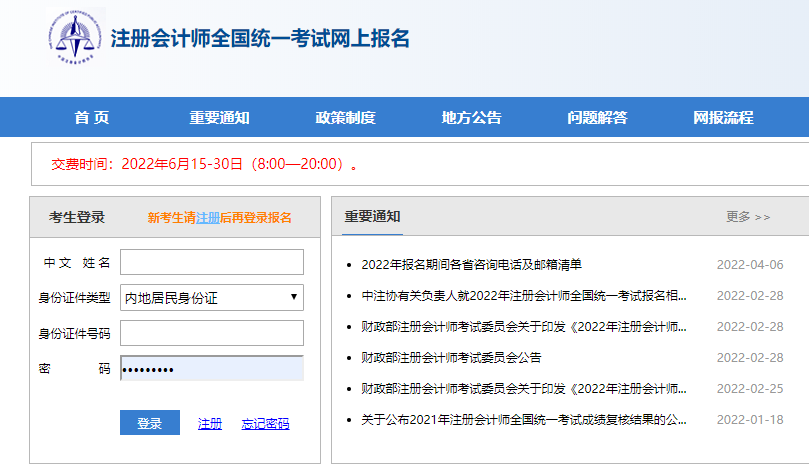Select the 重要通知 panel tab heading
The width and height of the screenshot is (809, 467).
(x=373, y=216)
